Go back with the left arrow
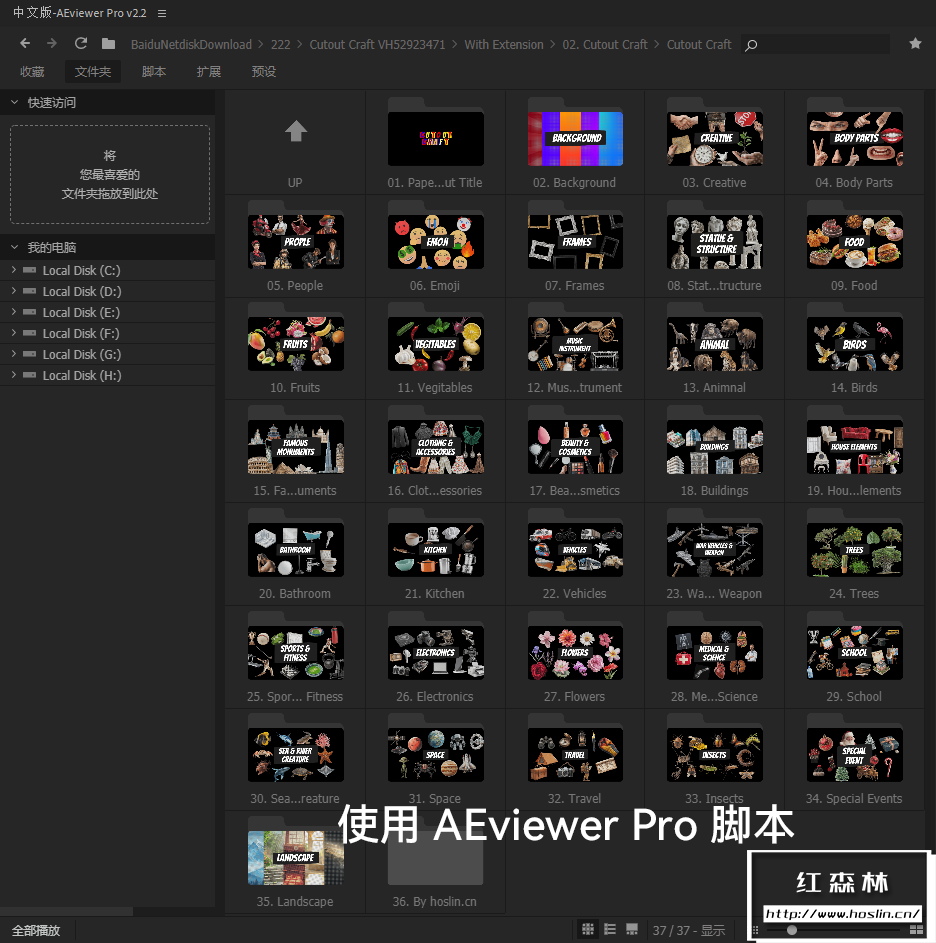Image resolution: width=936 pixels, height=943 pixels. 25,43
